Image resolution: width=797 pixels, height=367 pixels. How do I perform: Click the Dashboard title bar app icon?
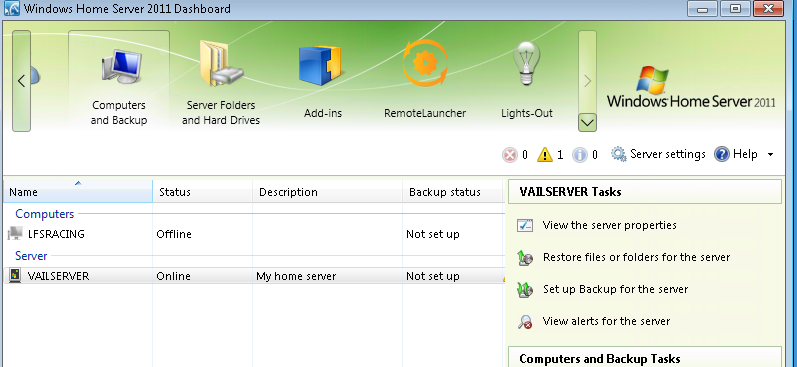point(12,9)
